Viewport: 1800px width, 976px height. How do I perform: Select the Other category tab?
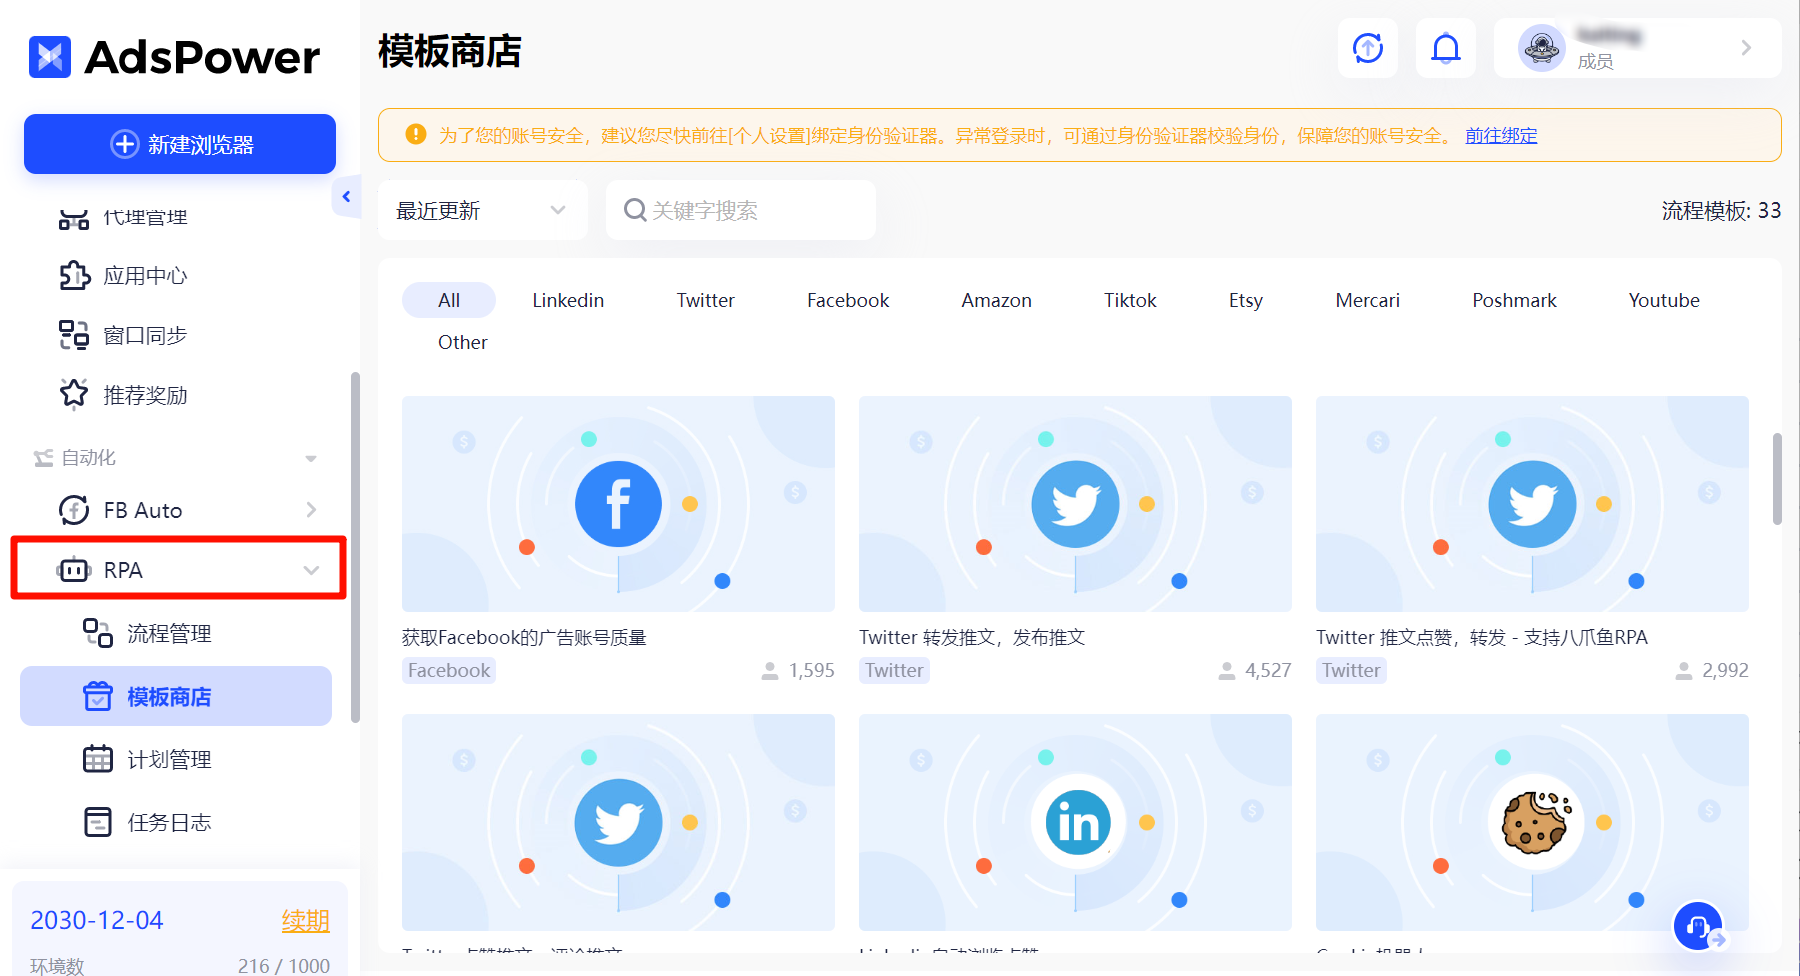coord(463,342)
